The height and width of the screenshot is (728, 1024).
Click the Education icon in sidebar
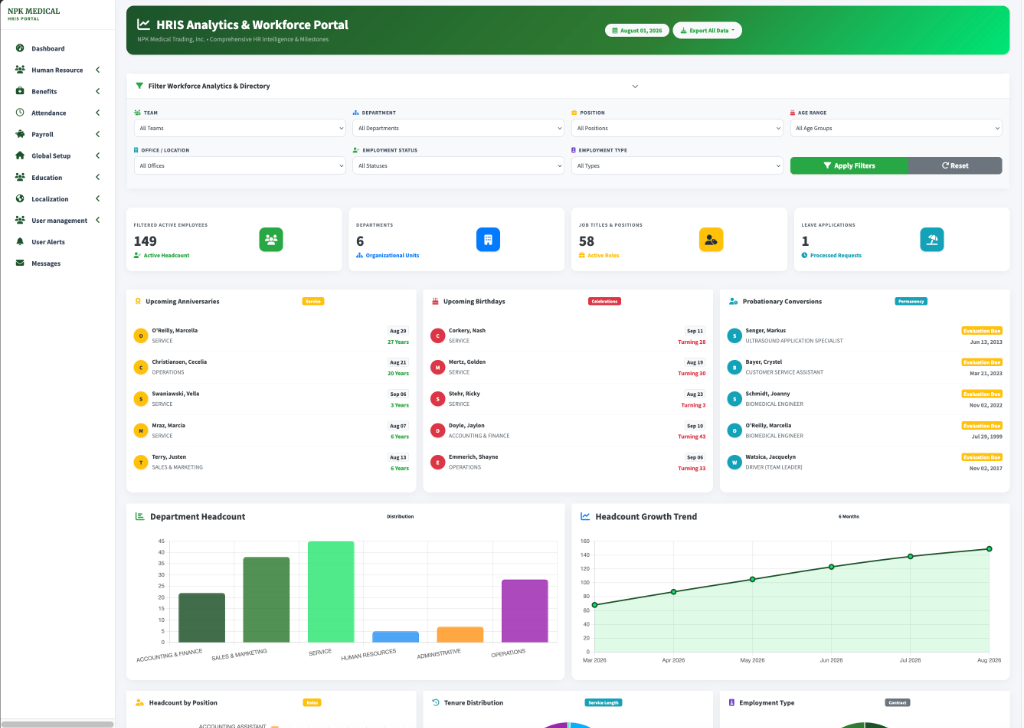tap(20, 177)
